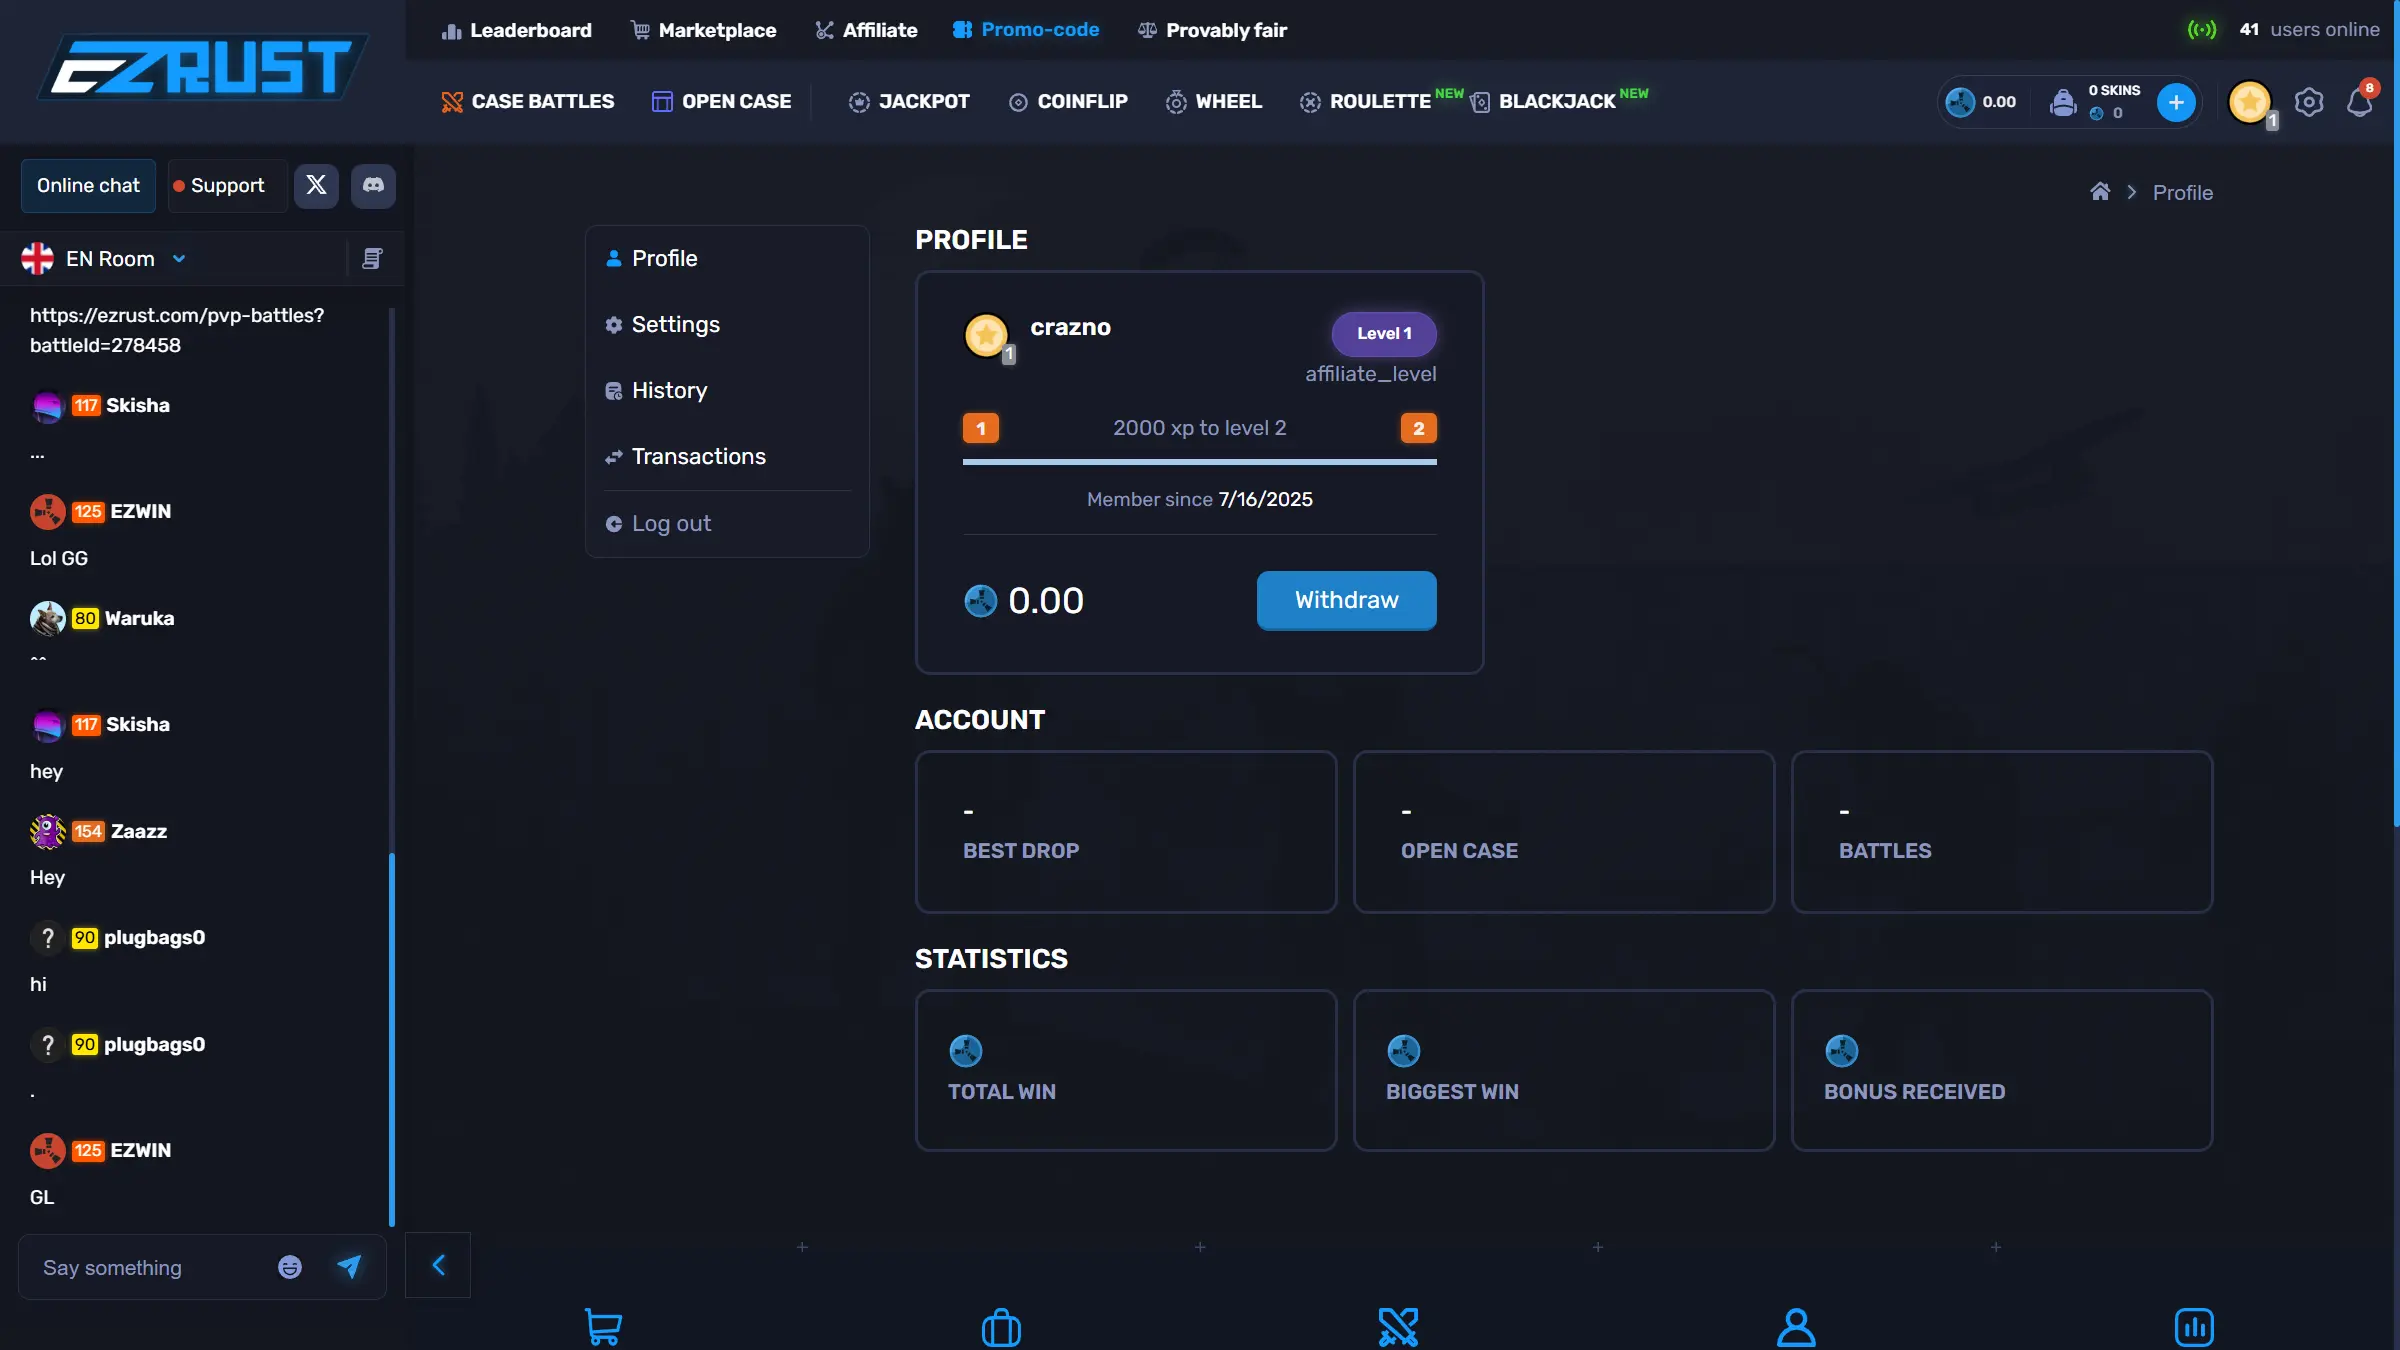Viewport: 2400px width, 1350px height.
Task: Click the Profile breadcrumb link
Action: [2182, 192]
